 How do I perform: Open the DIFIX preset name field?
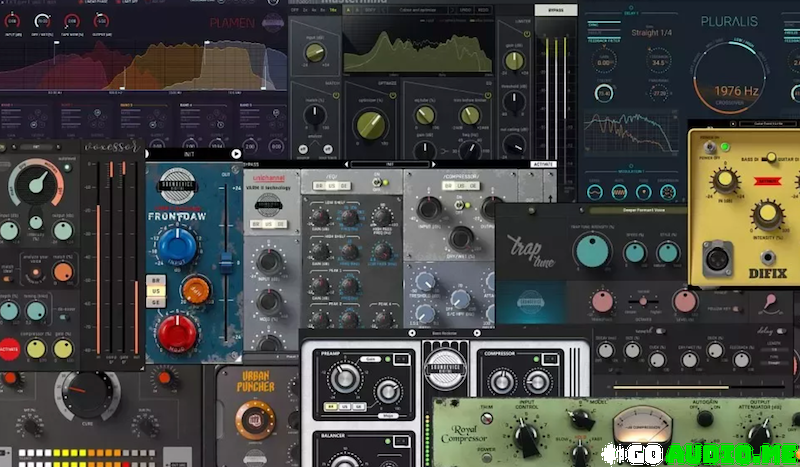click(768, 124)
